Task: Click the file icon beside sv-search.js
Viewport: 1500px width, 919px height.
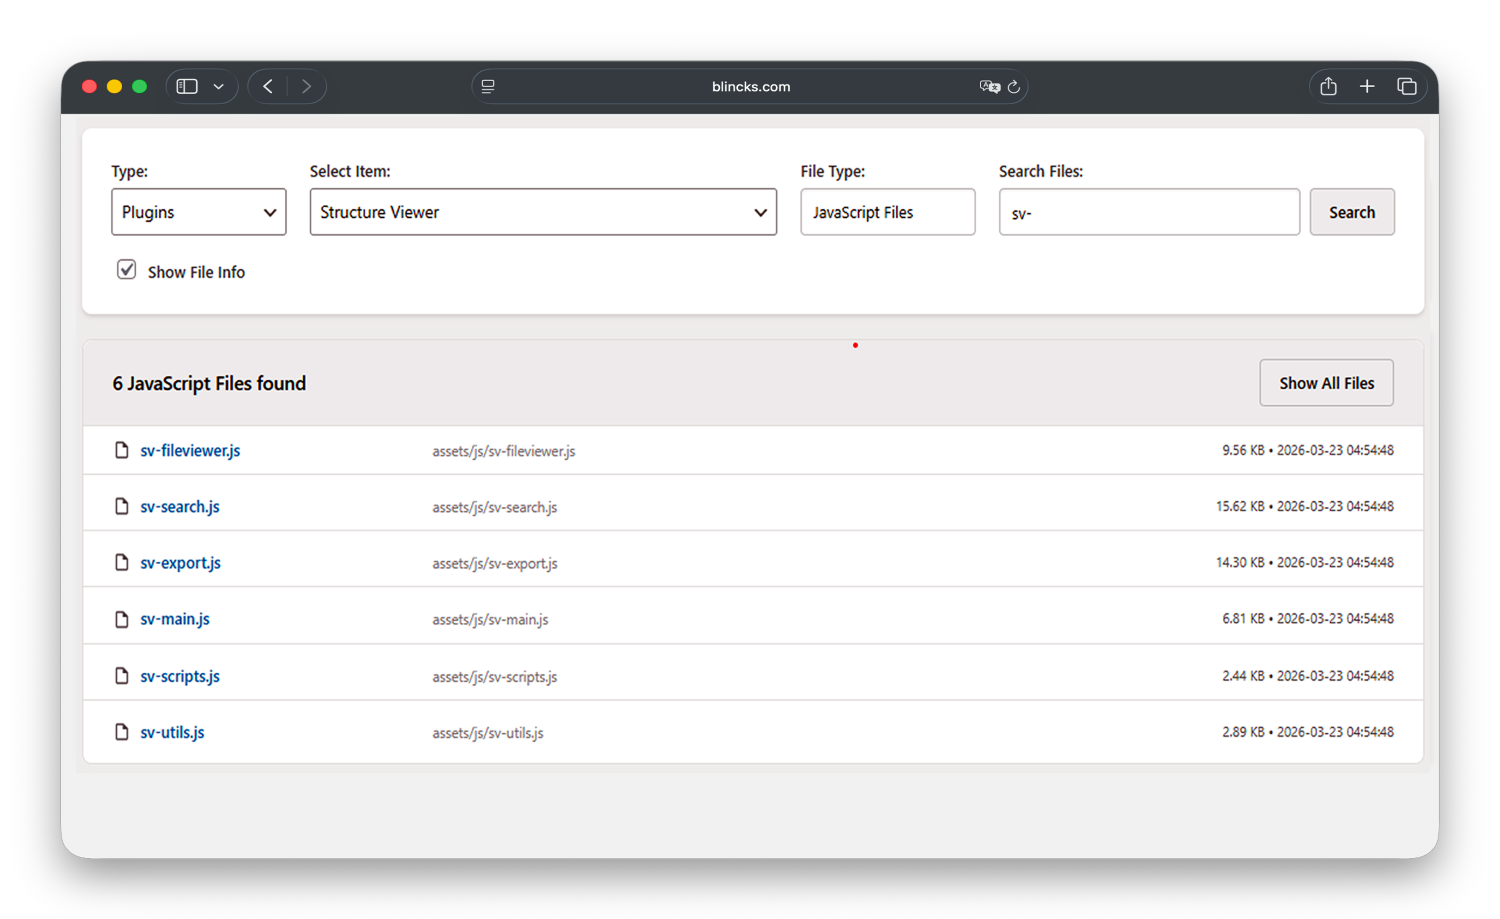Action: click(121, 506)
